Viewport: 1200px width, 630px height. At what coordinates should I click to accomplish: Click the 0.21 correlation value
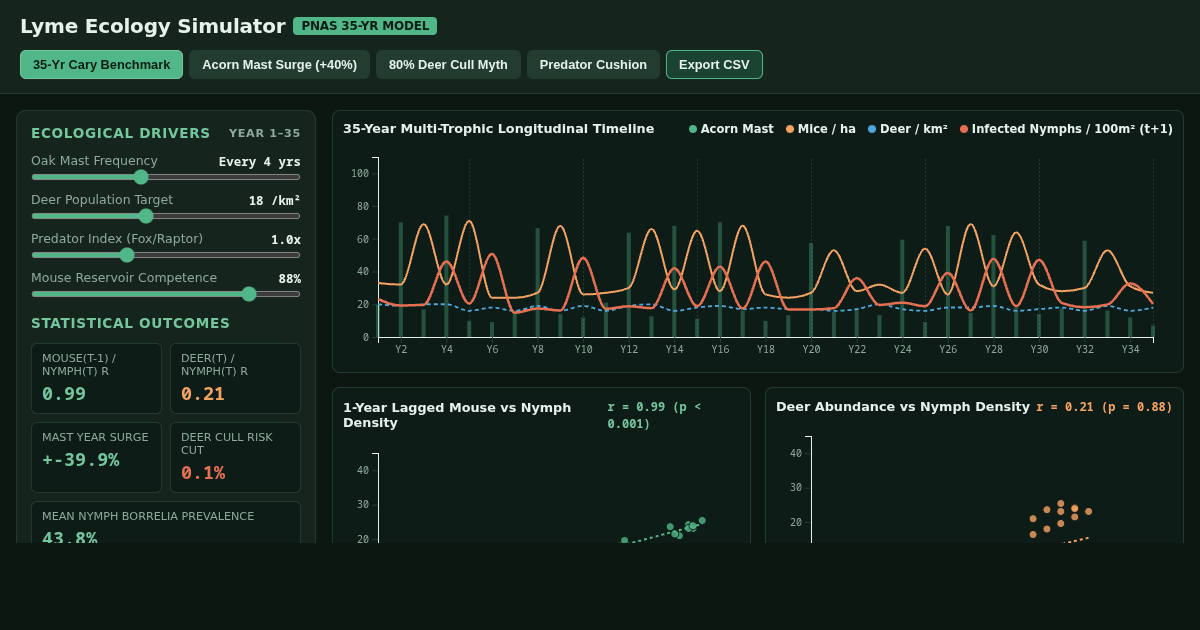[x=203, y=394]
